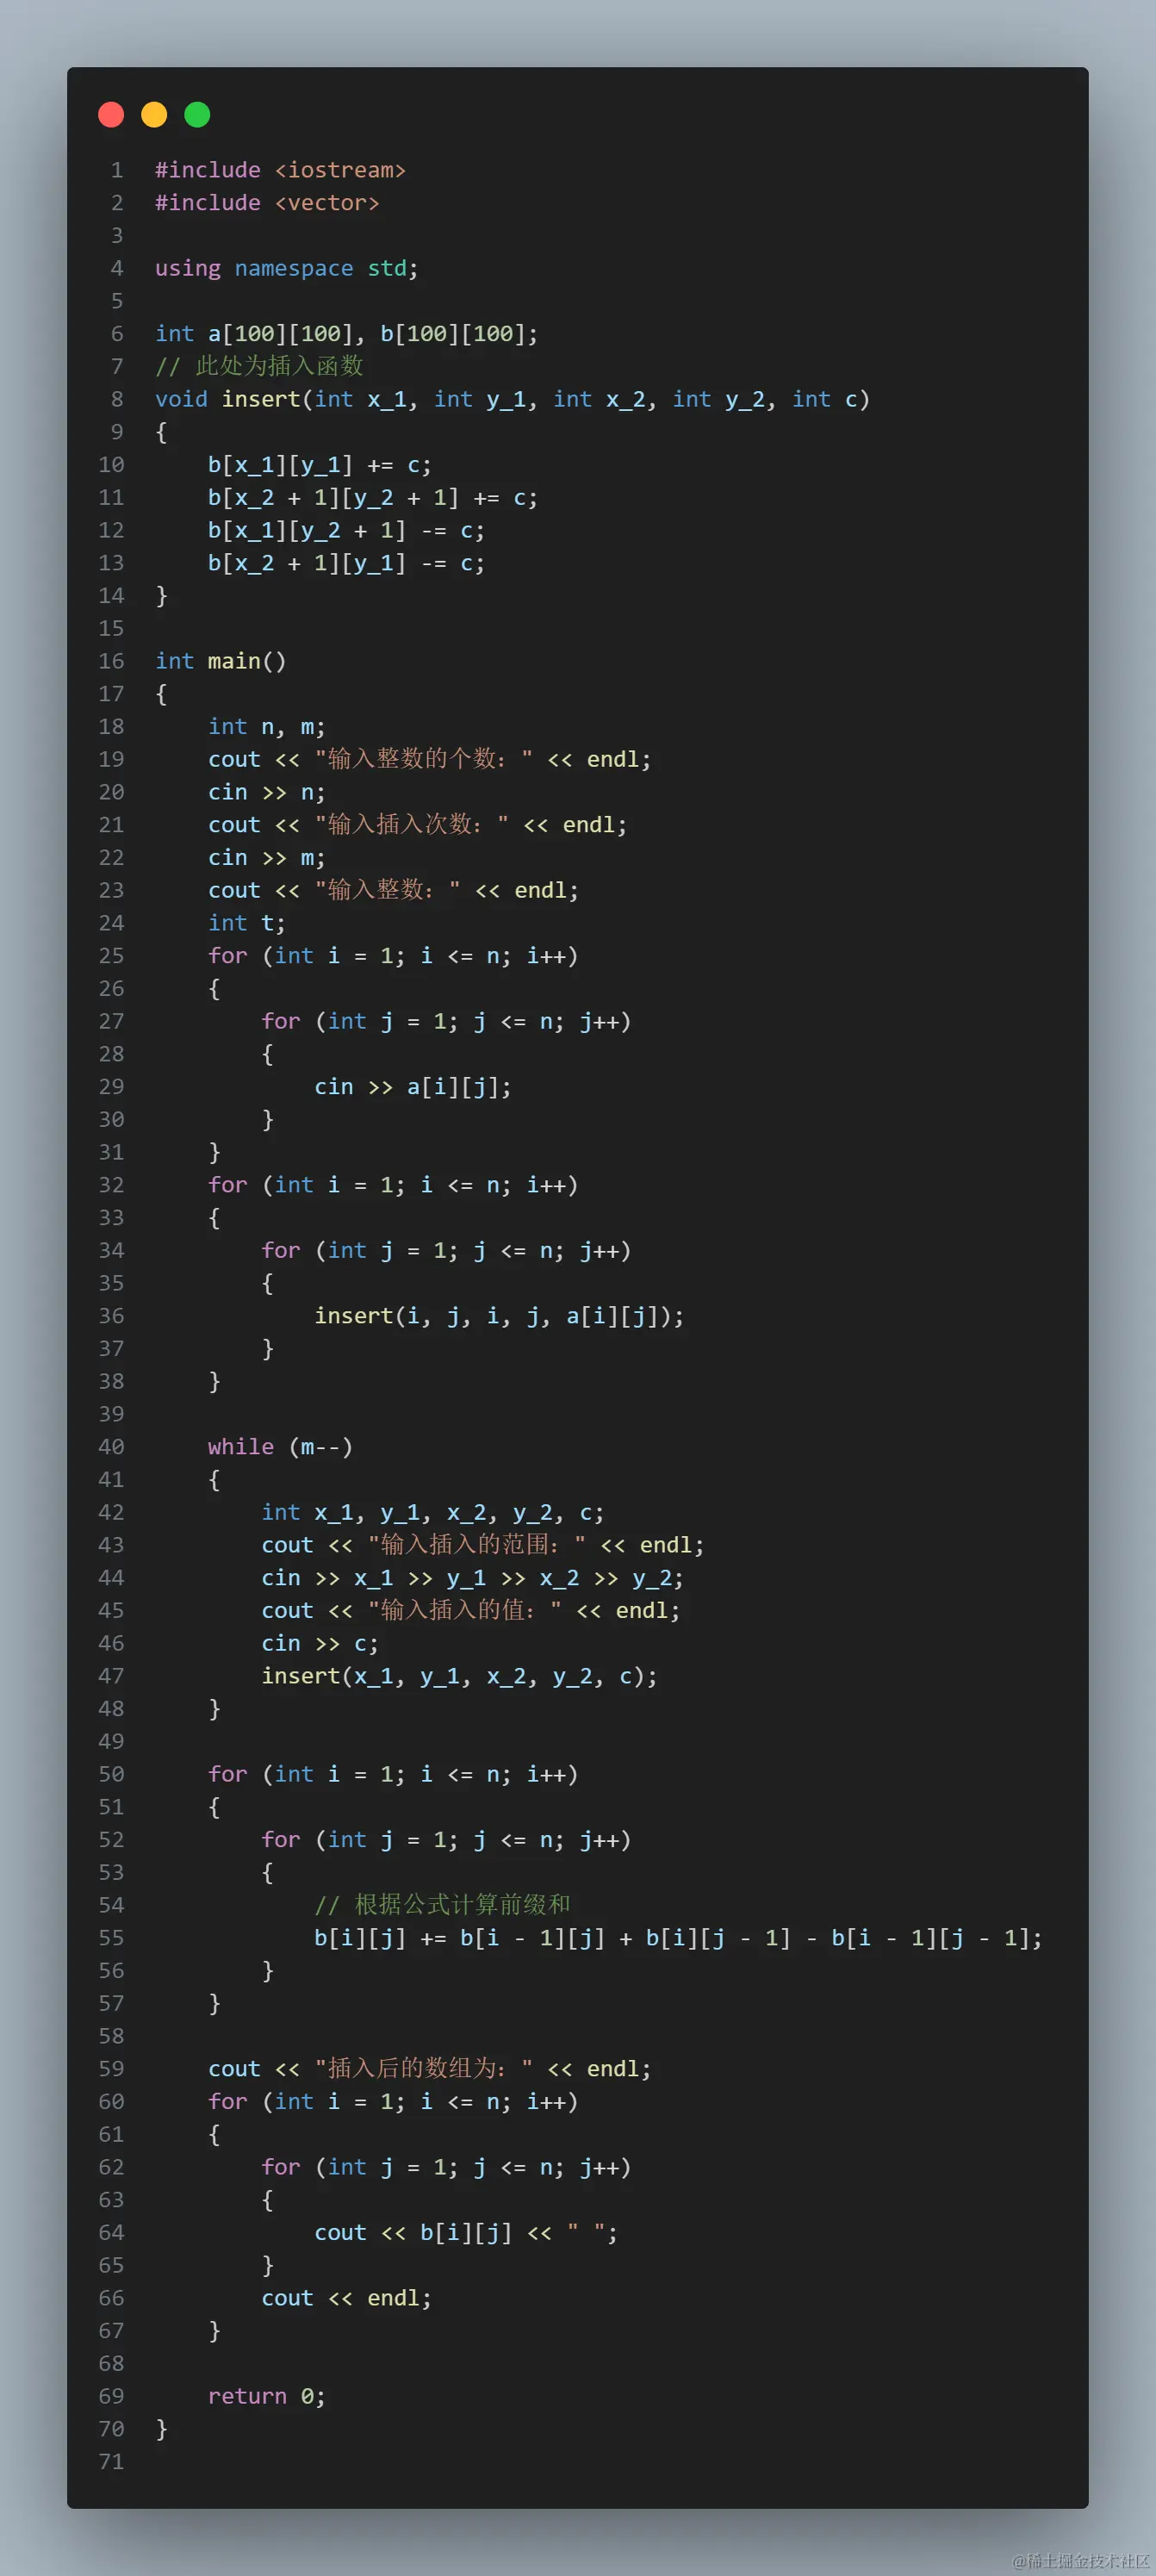The height and width of the screenshot is (2576, 1156).
Task: Click the '#include <iostream>' line
Action: pos(280,170)
